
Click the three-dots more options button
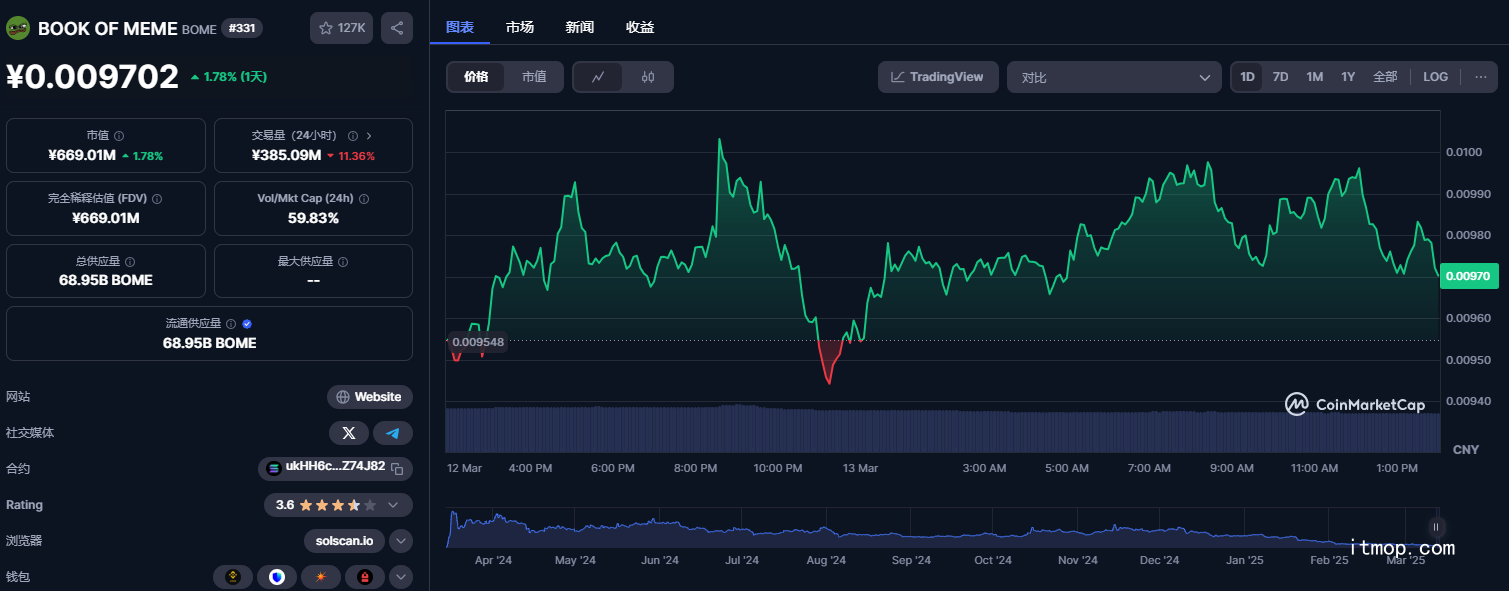tap(1481, 77)
